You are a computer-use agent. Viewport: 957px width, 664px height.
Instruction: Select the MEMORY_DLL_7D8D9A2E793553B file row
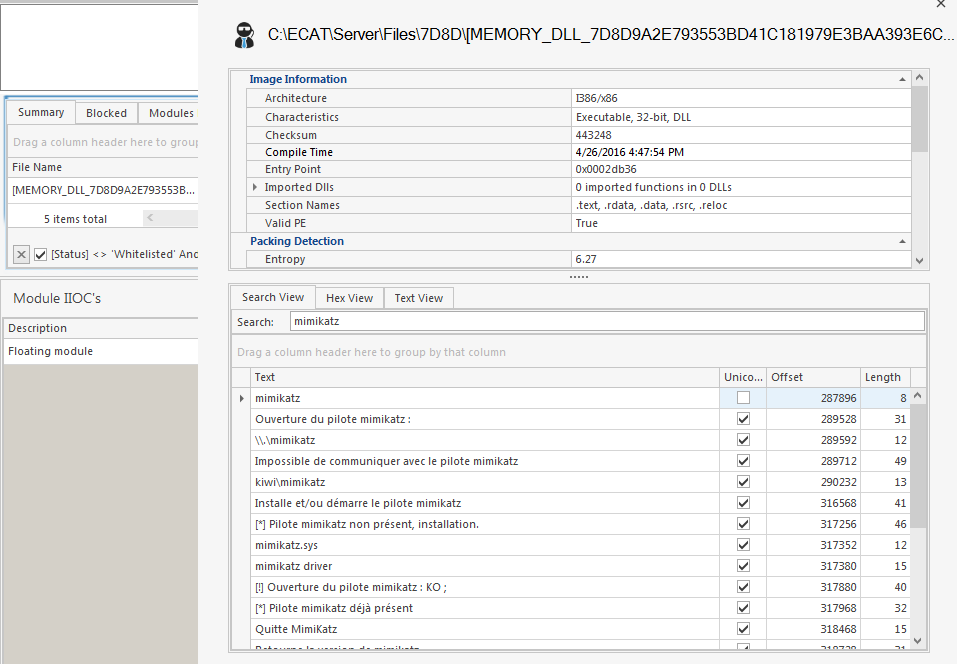coord(103,190)
